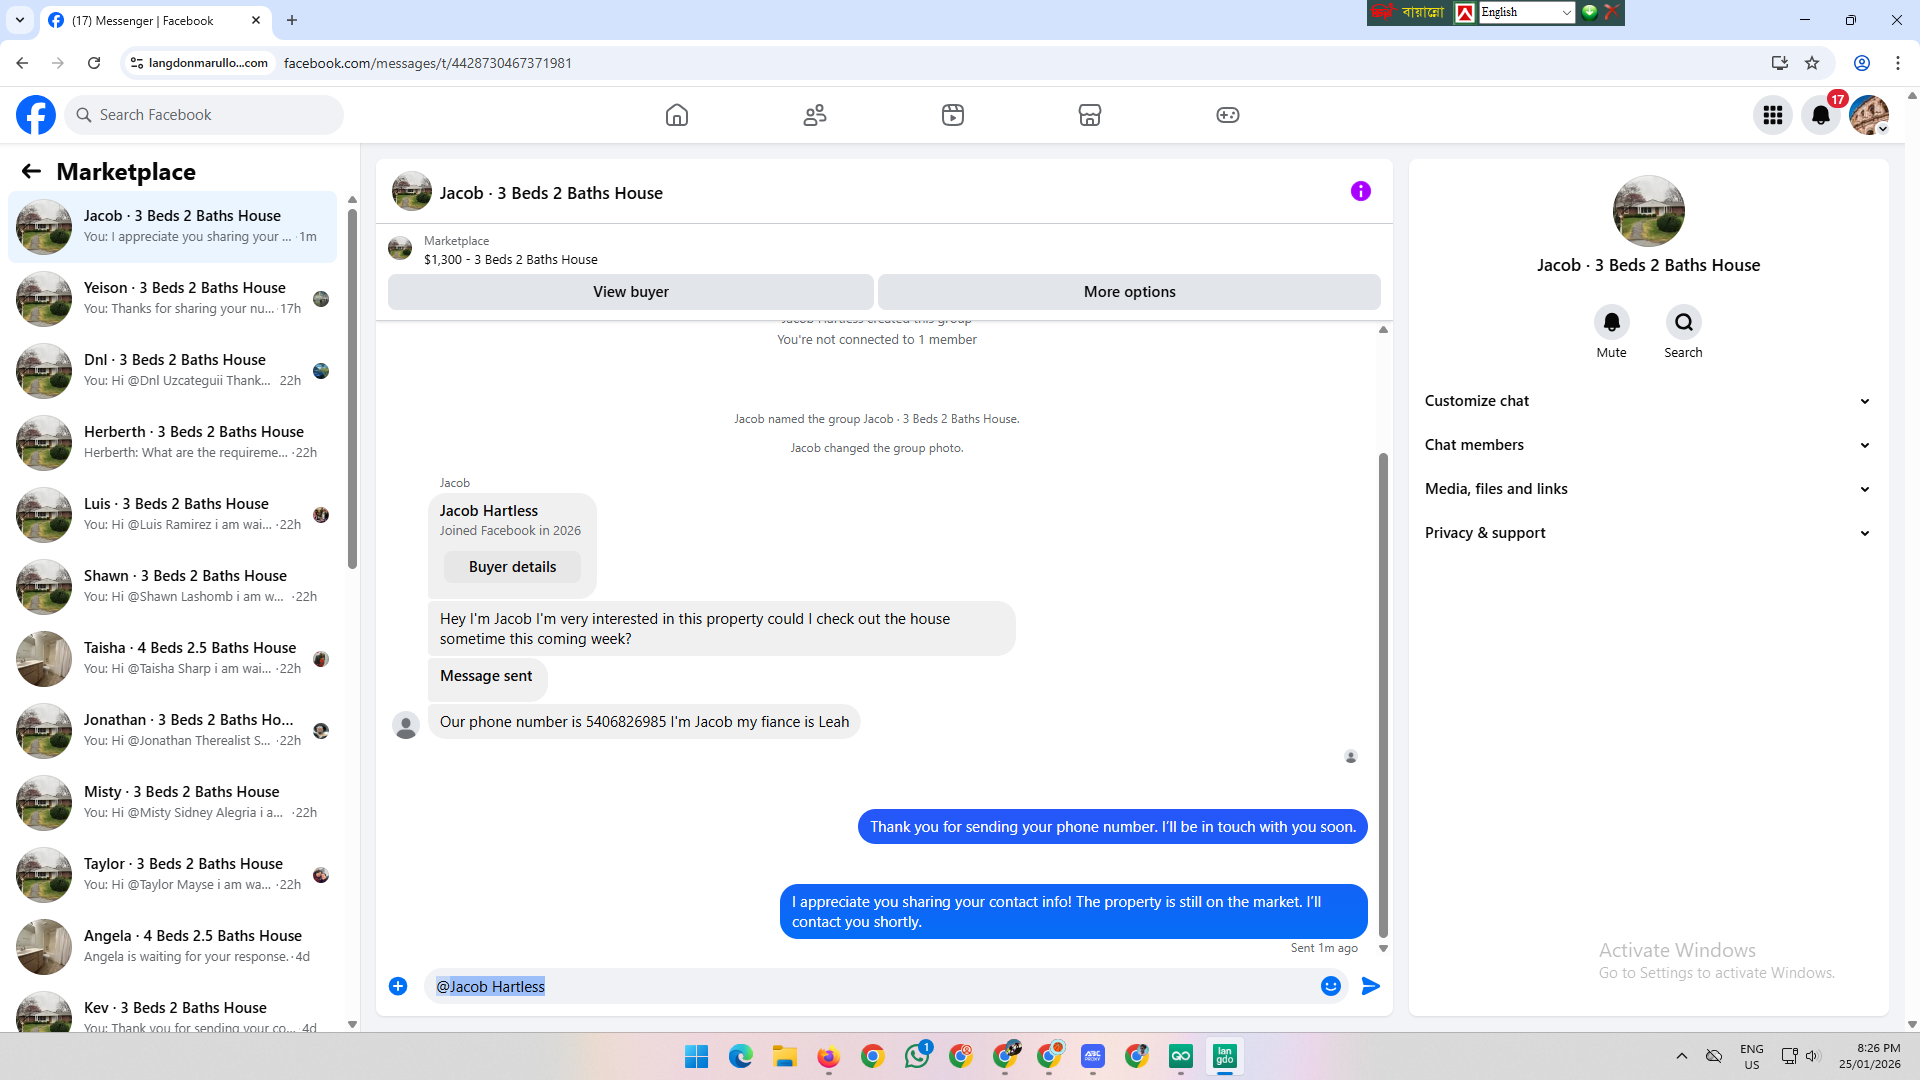Open the Kev 3 Beds 2 Baths House chat
This screenshot has width=1920, height=1080.
[x=173, y=1008]
